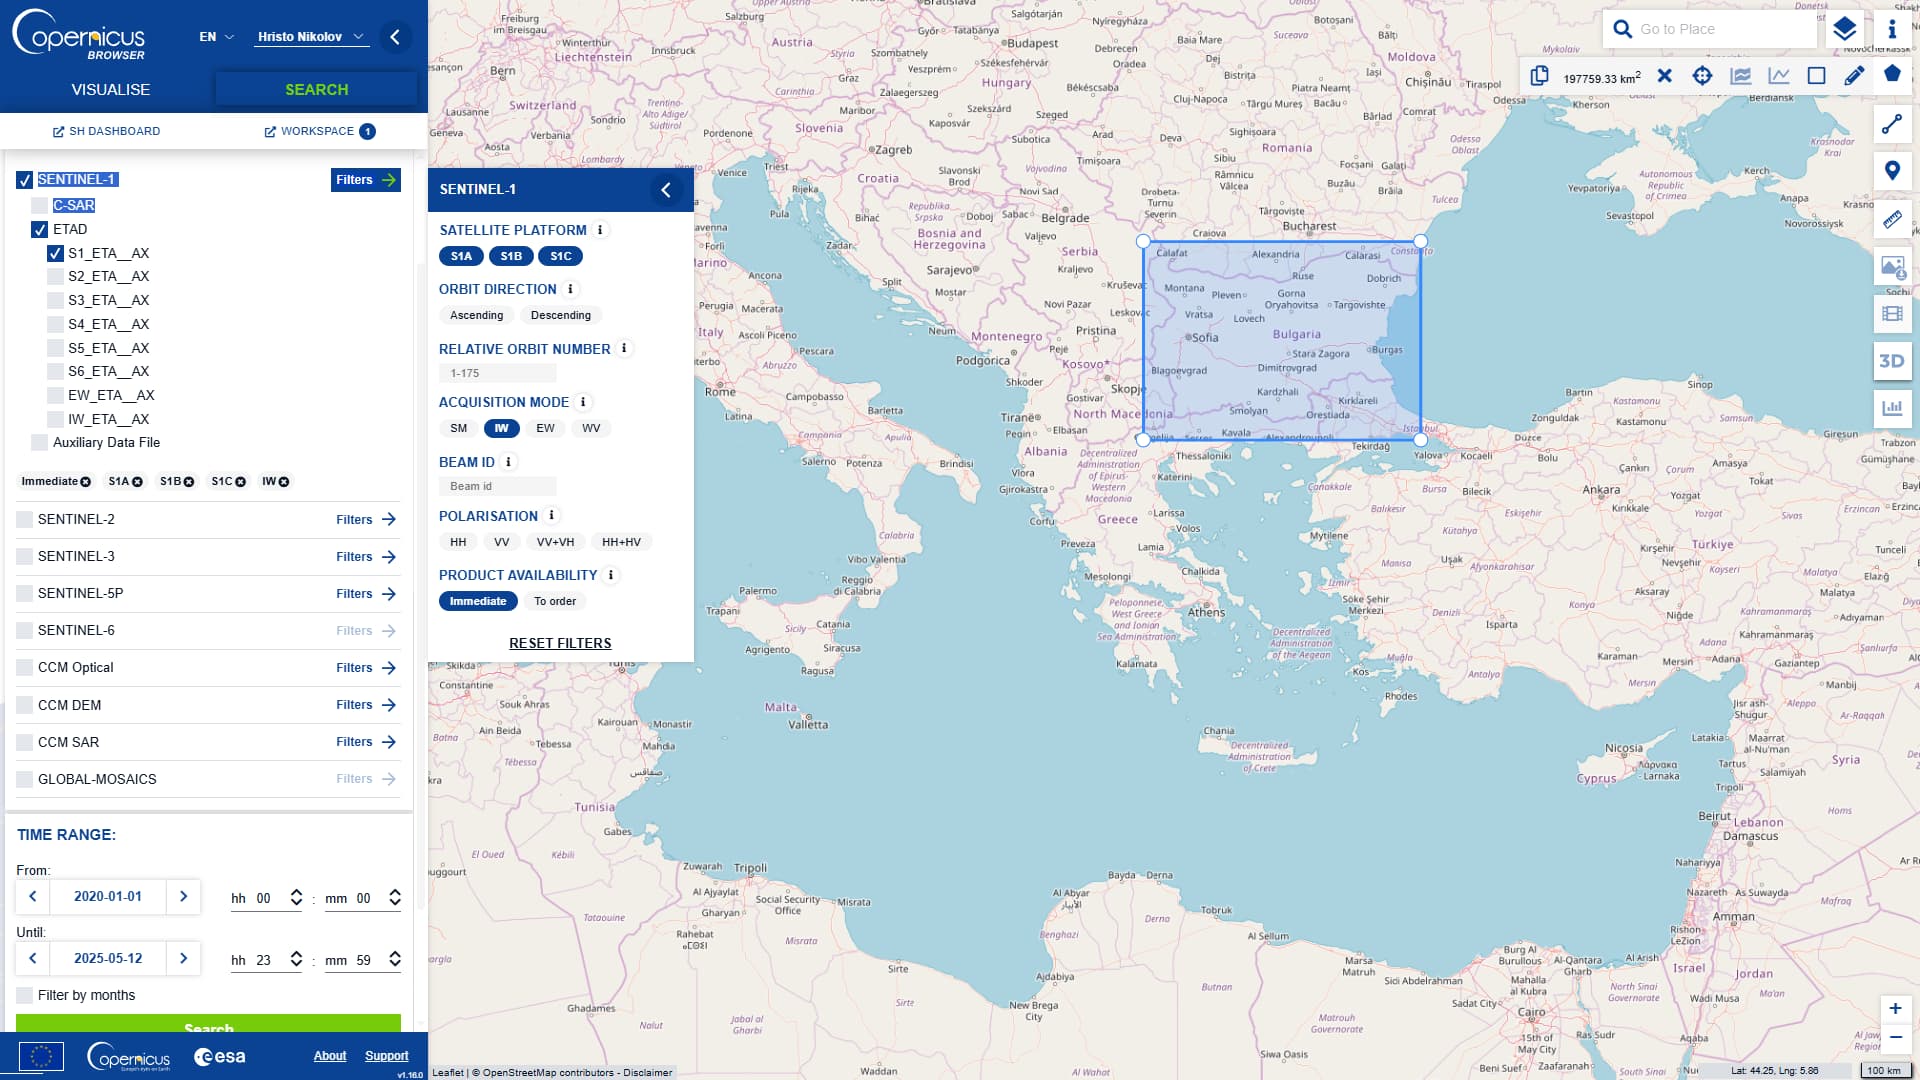Remove the IW filter tag
Image resolution: width=1920 pixels, height=1080 pixels.
pos(284,482)
